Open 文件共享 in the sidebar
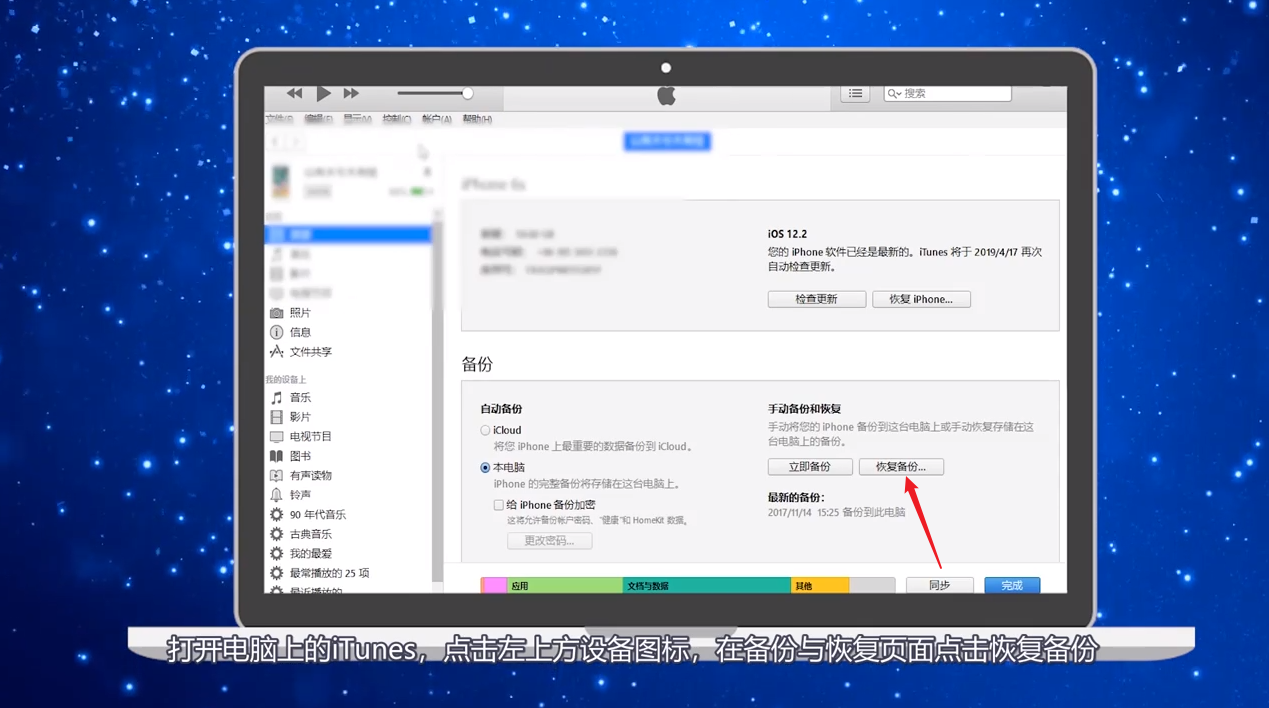The width and height of the screenshot is (1269, 708). point(310,352)
